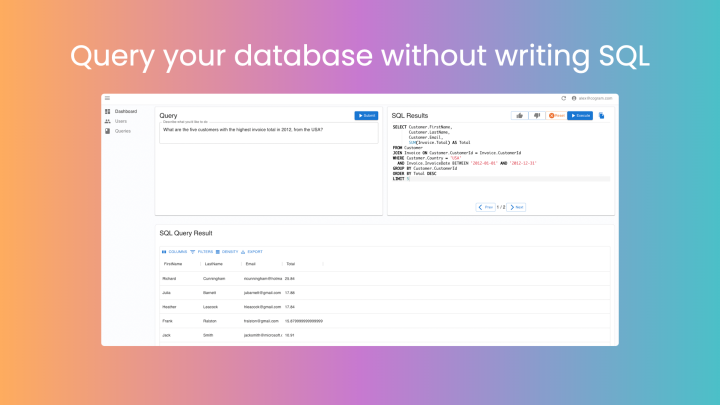The width and height of the screenshot is (720, 405).
Task: Go to Dashboard in sidebar
Action: [125, 111]
